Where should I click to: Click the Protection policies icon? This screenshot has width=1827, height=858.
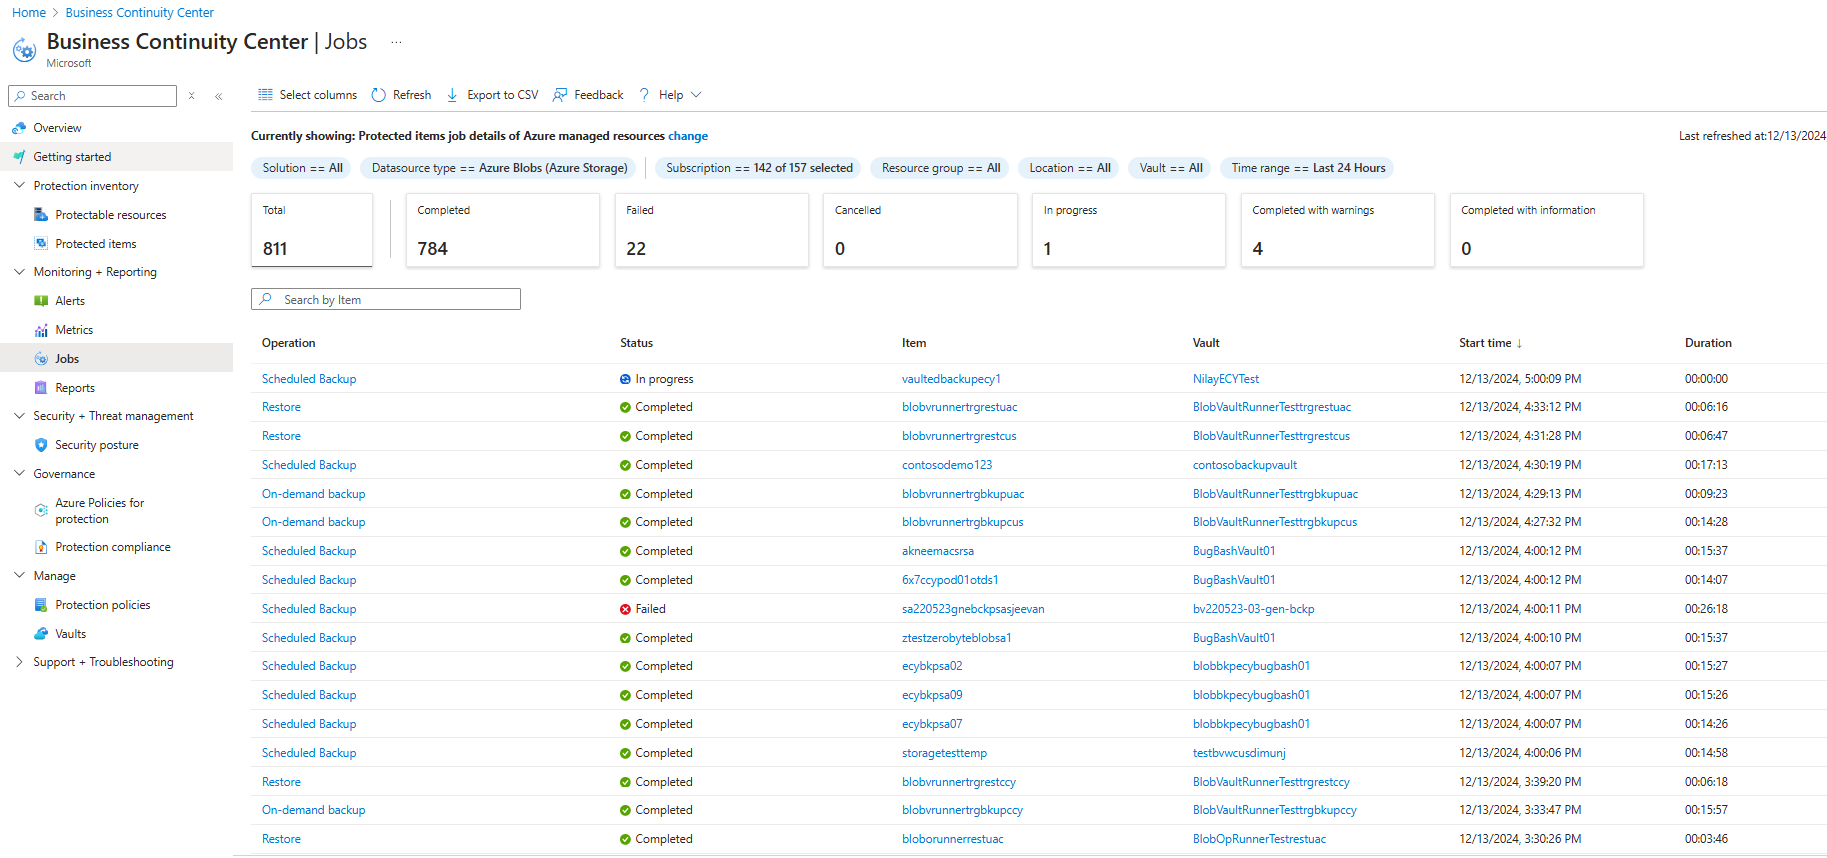(41, 605)
